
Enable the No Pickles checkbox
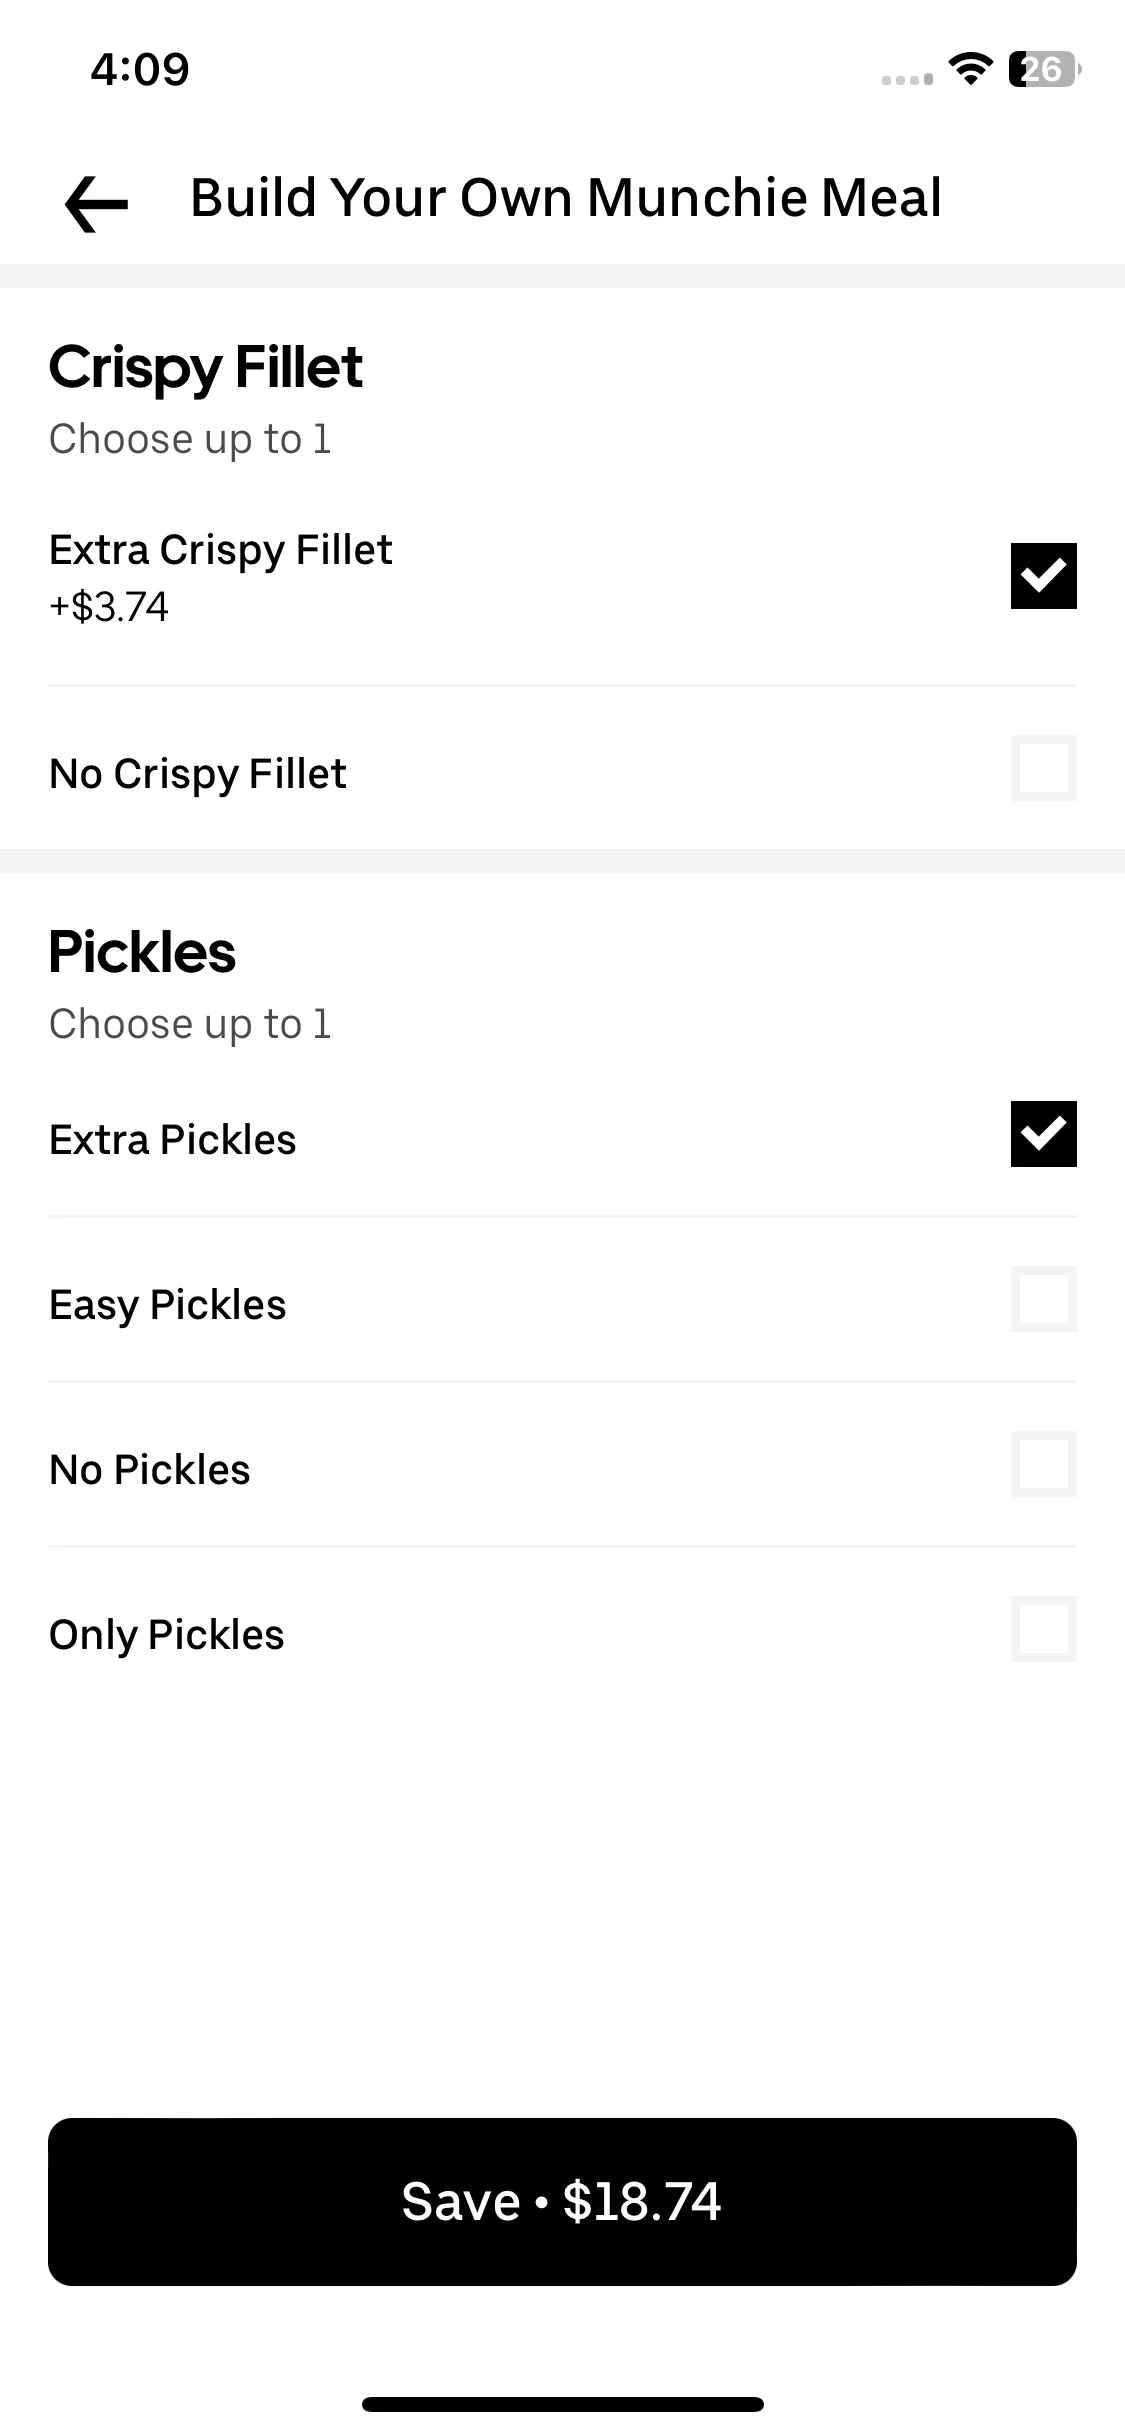pos(1043,1464)
